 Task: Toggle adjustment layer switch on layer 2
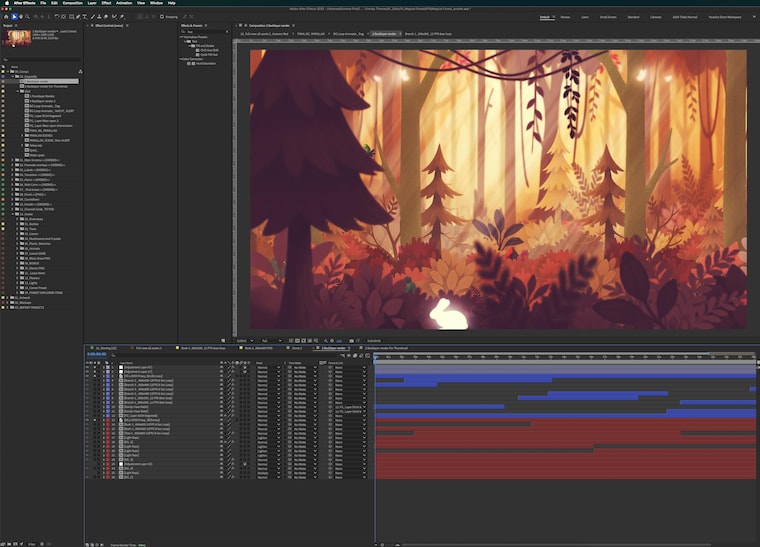(245, 372)
